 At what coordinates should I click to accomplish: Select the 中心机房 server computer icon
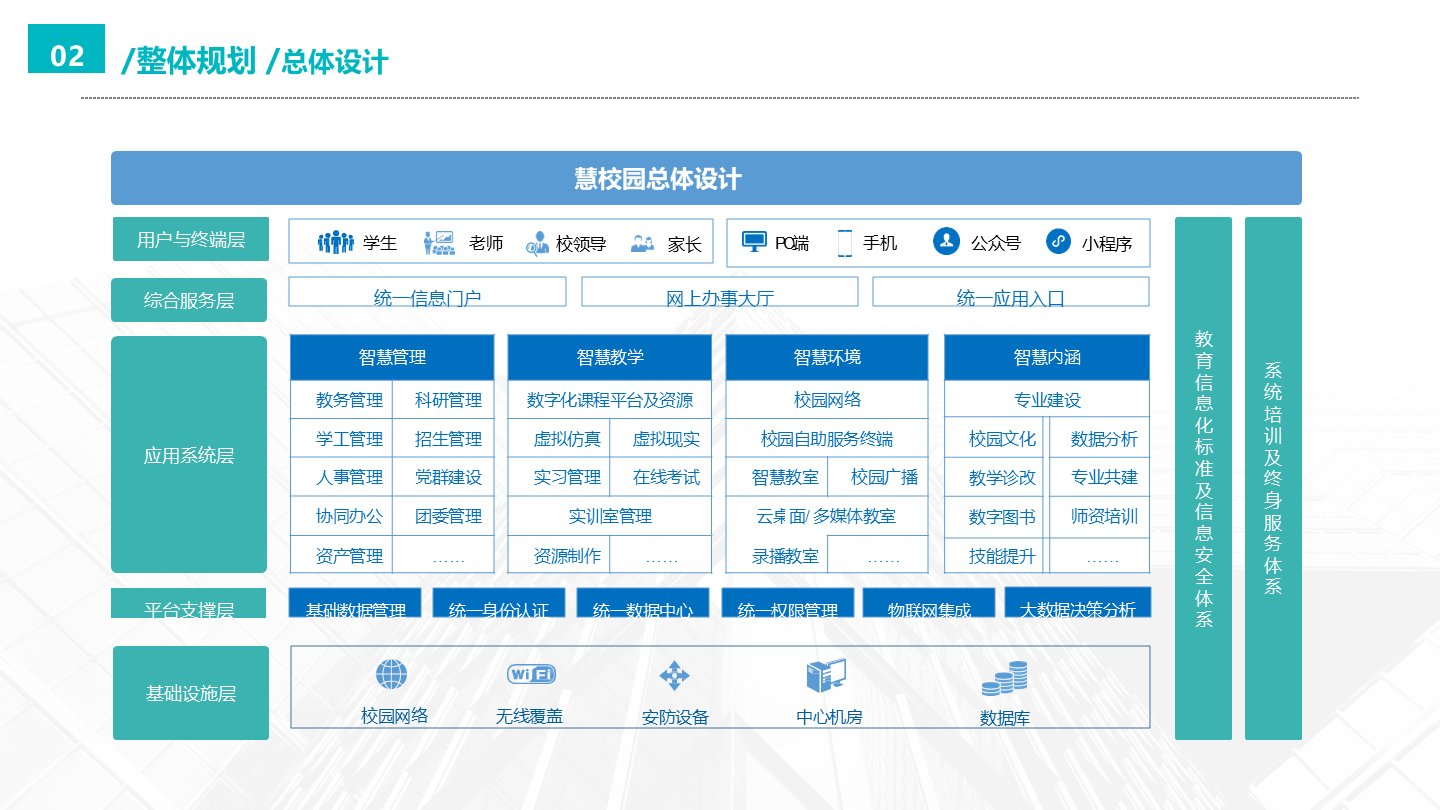pyautogui.click(x=826, y=677)
